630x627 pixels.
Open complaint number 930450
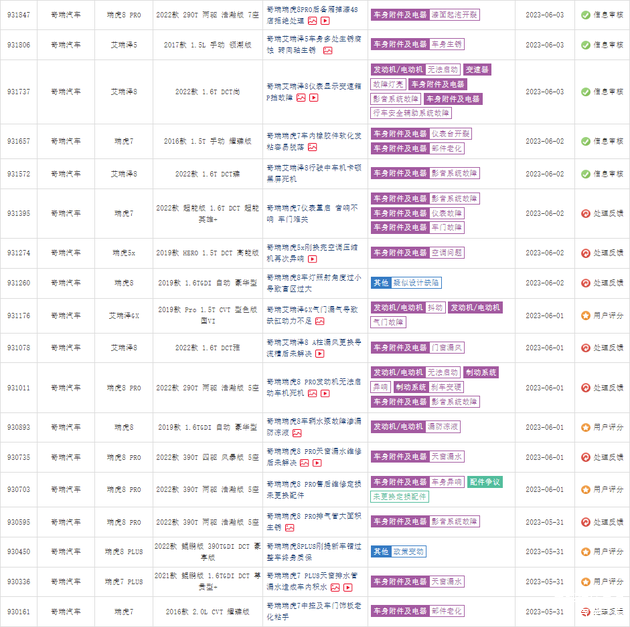(x=18, y=551)
